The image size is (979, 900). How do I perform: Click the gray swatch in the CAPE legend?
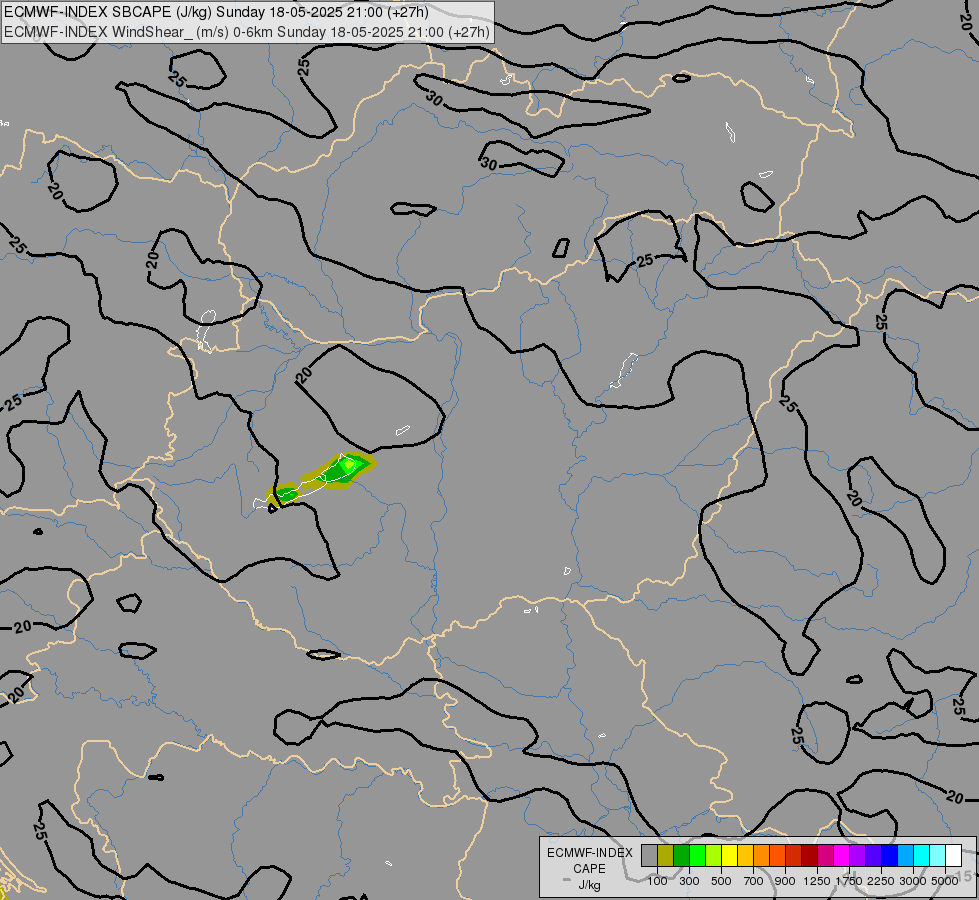pyautogui.click(x=649, y=855)
